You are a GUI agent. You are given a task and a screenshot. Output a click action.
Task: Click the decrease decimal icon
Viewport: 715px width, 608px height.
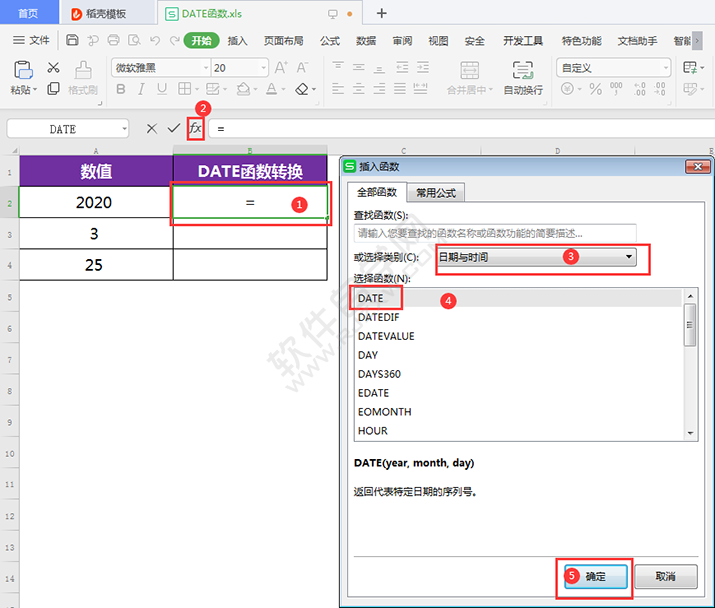tap(659, 88)
